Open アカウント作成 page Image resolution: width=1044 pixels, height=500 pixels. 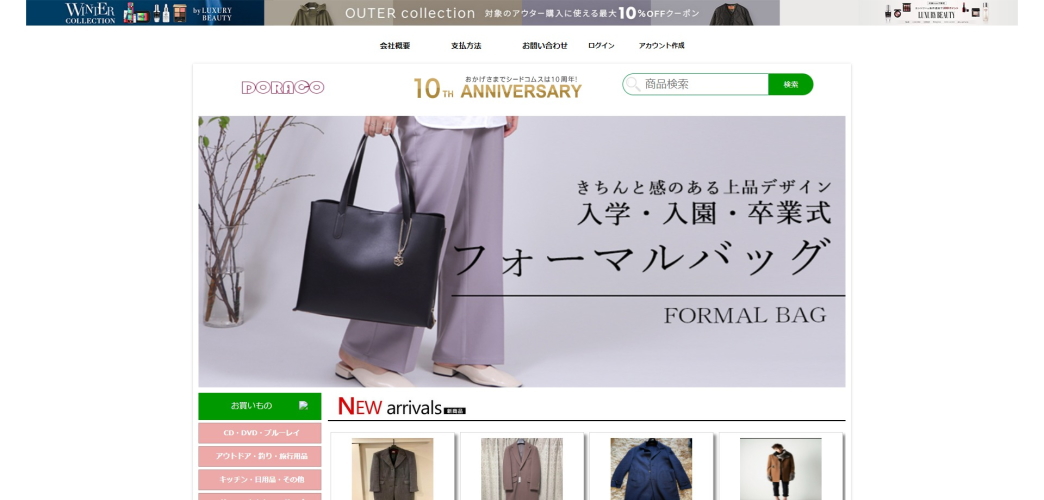(x=661, y=46)
